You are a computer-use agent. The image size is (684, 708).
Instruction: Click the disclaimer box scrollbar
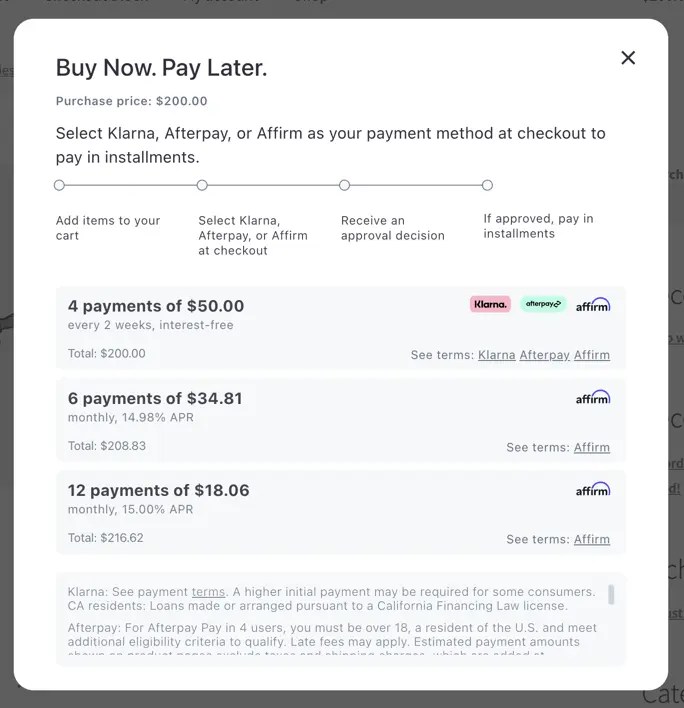611,595
